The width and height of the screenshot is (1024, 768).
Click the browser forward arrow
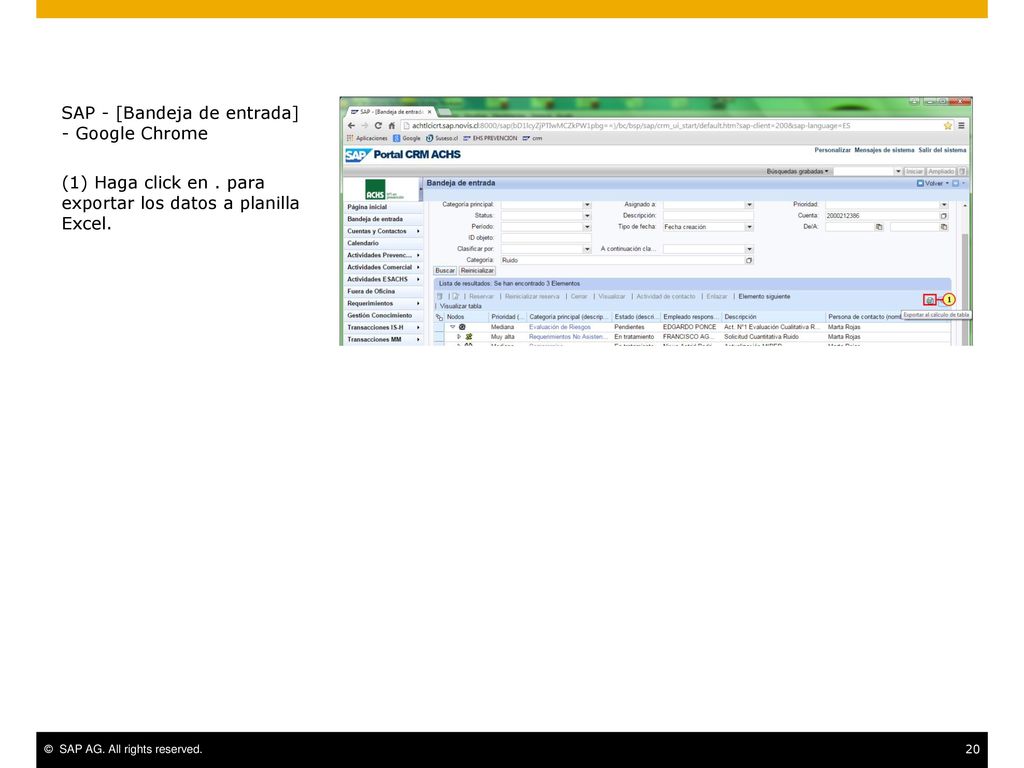[364, 125]
